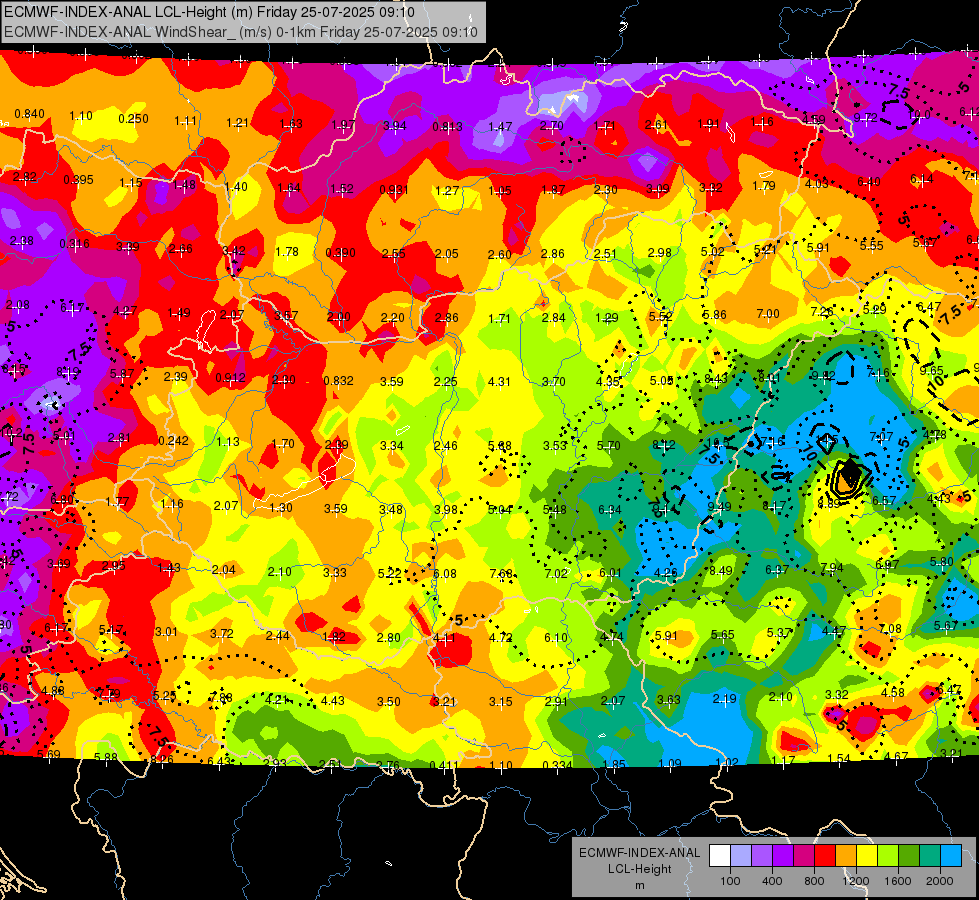Click the wind shear value 0.912
Image resolution: width=979 pixels, height=900 pixels.
[230, 378]
